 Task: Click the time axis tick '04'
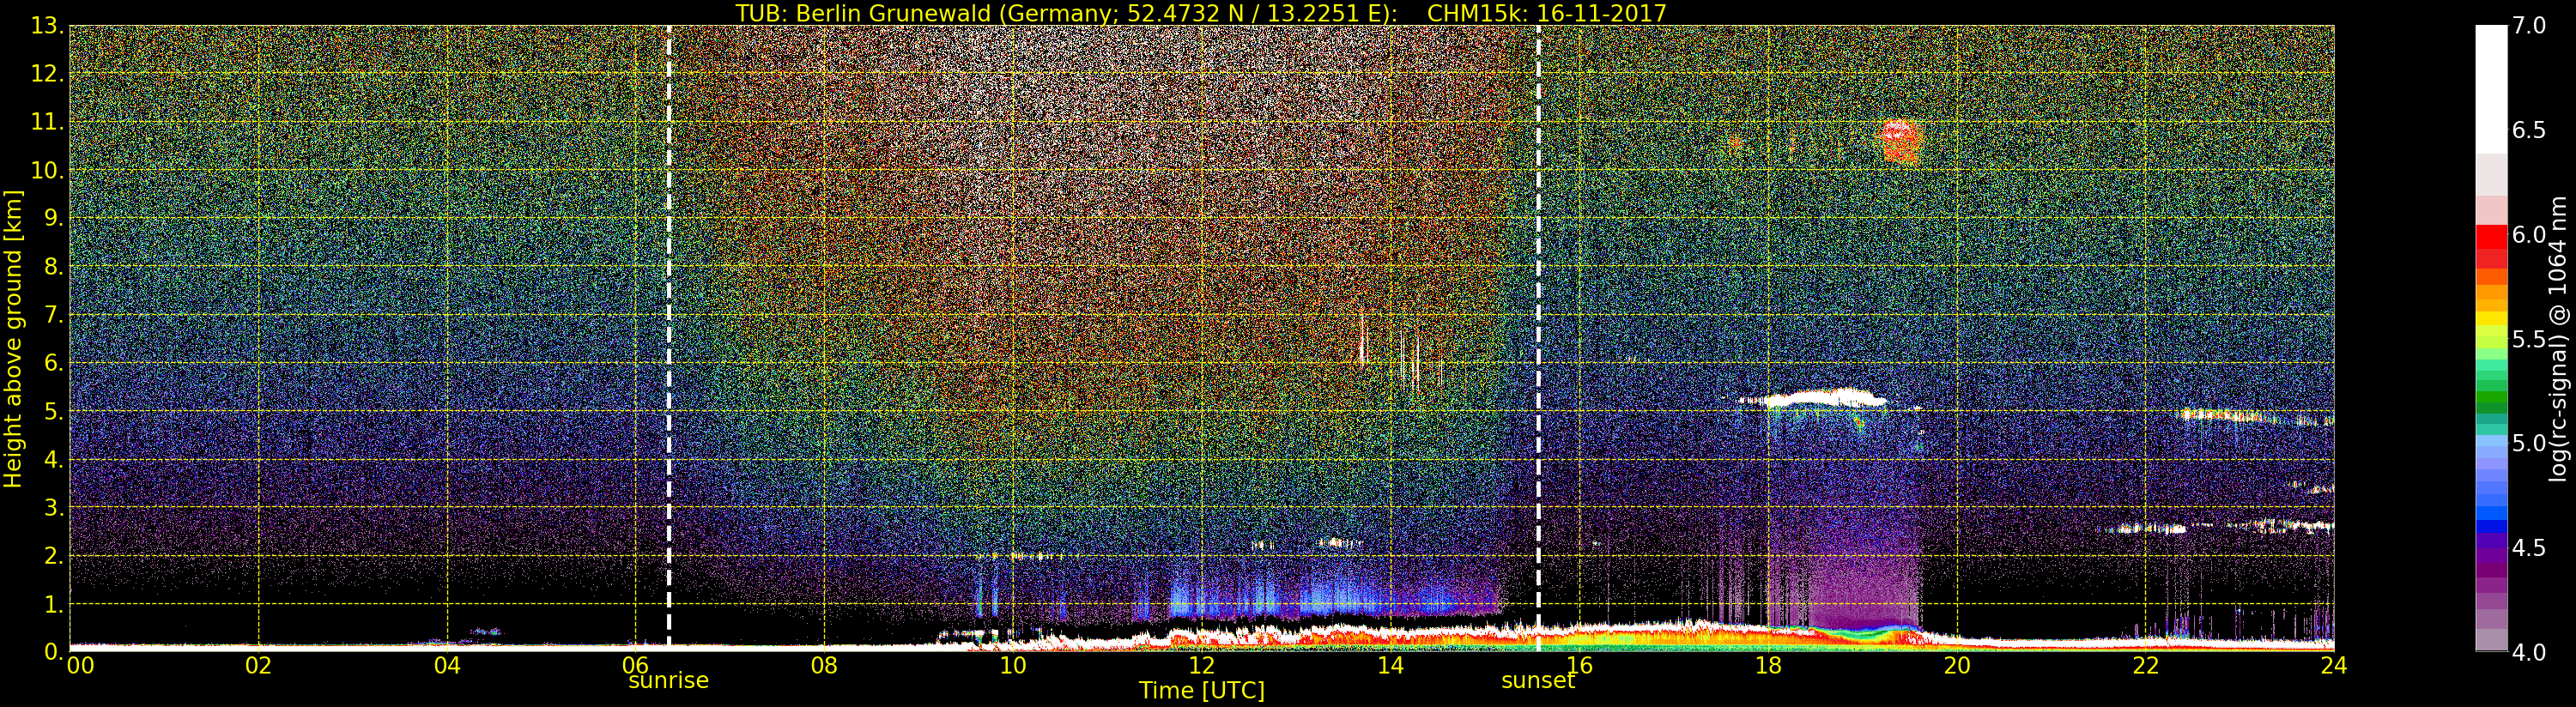point(447,665)
